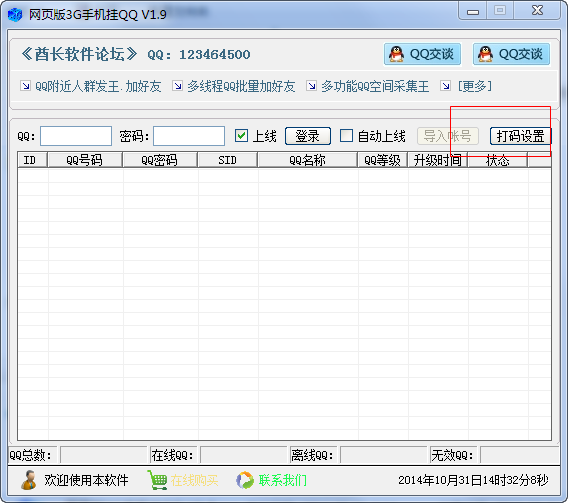Click penguin icon on first QQ交谈 button

pyautogui.click(x=396, y=54)
